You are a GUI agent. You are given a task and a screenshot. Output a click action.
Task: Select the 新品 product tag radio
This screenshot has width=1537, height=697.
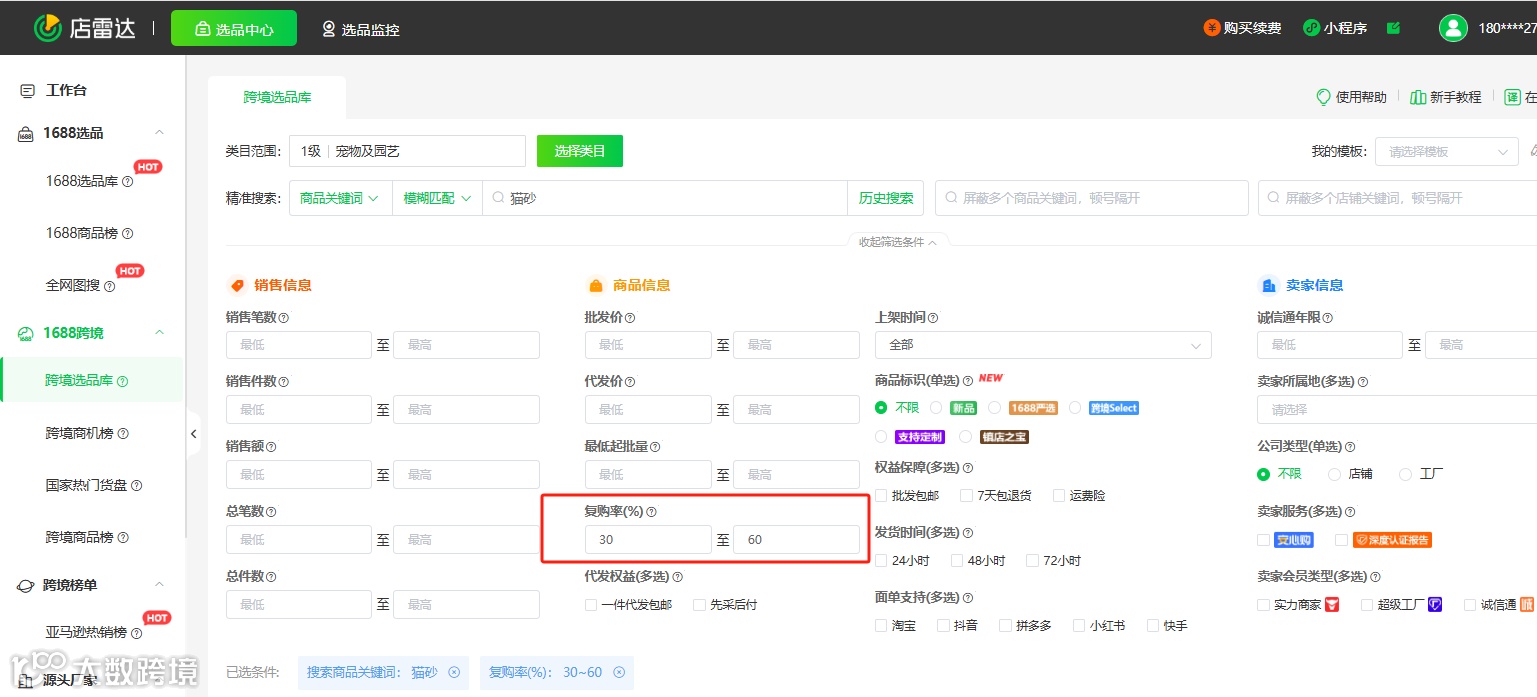[x=936, y=408]
